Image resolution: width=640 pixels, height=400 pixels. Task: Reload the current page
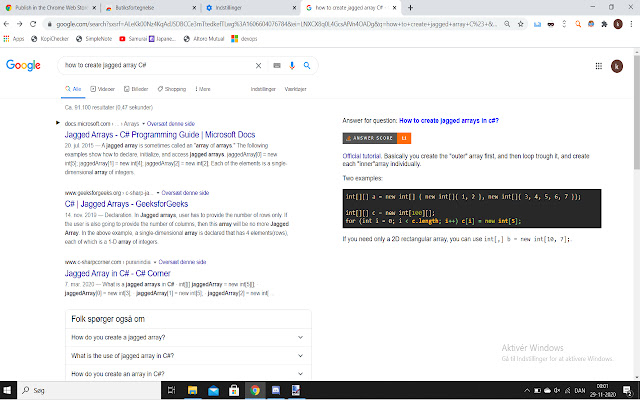click(x=33, y=24)
